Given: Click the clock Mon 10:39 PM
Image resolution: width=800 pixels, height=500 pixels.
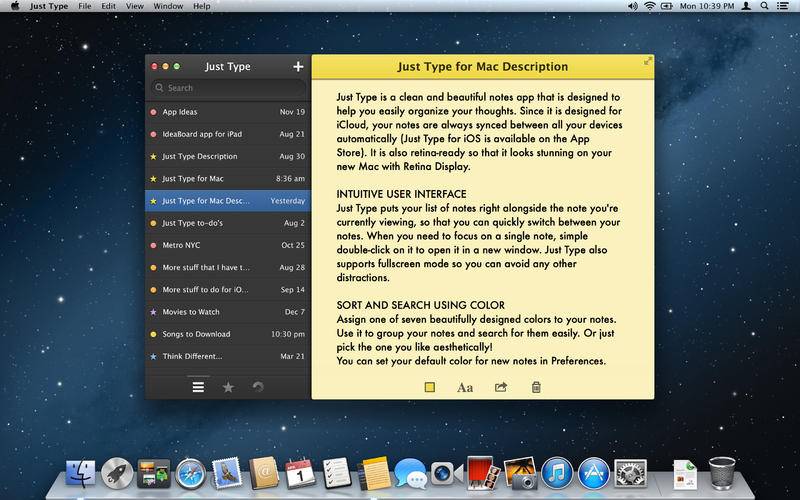Looking at the screenshot, I should [x=707, y=6].
